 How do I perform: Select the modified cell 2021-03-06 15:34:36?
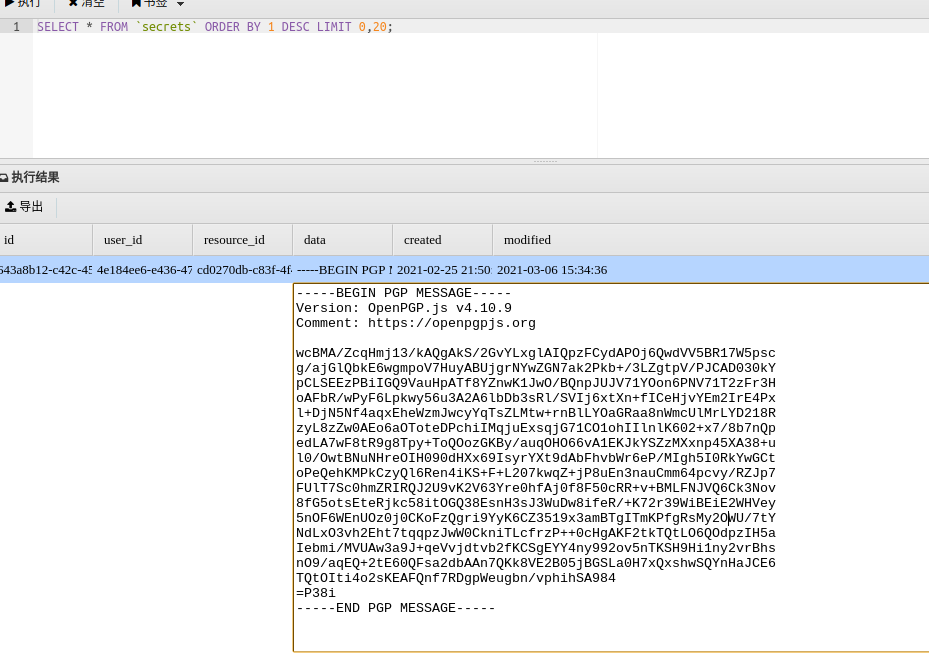click(552, 270)
